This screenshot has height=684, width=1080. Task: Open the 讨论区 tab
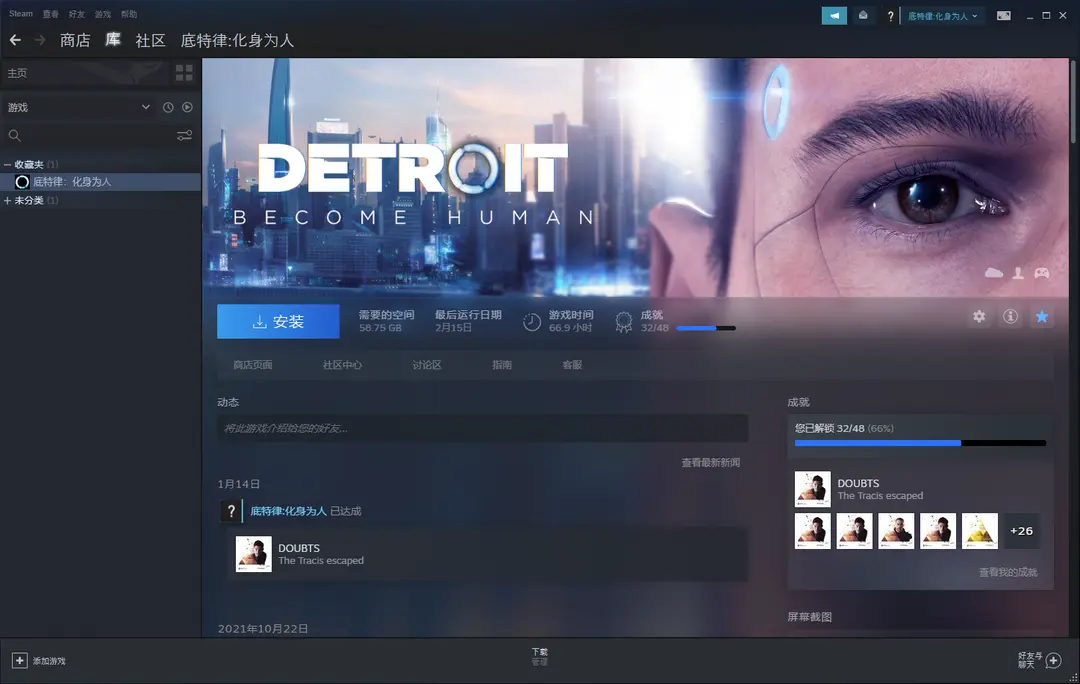click(427, 365)
